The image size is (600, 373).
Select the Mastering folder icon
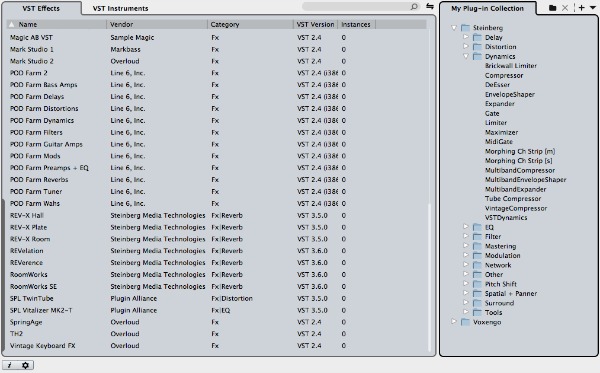click(477, 246)
